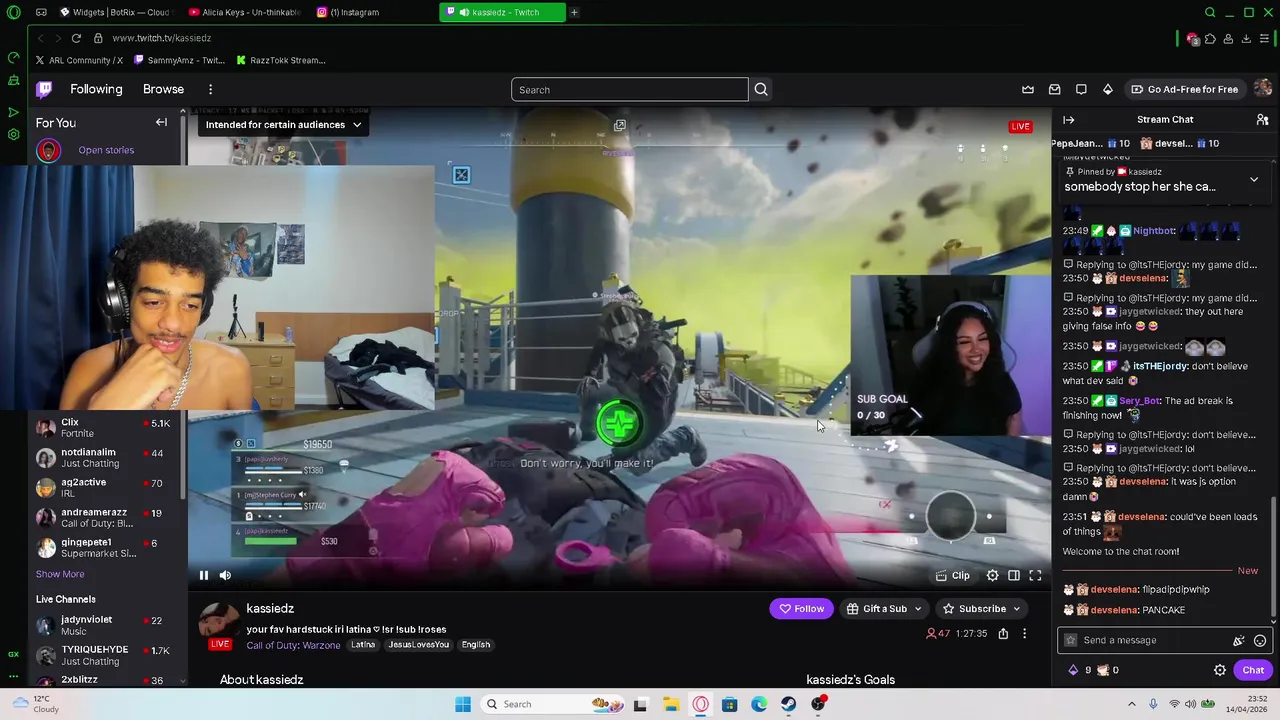The image size is (1280, 720).
Task: Click the search magnifier button next to the Twitch search field
Action: 761,89
